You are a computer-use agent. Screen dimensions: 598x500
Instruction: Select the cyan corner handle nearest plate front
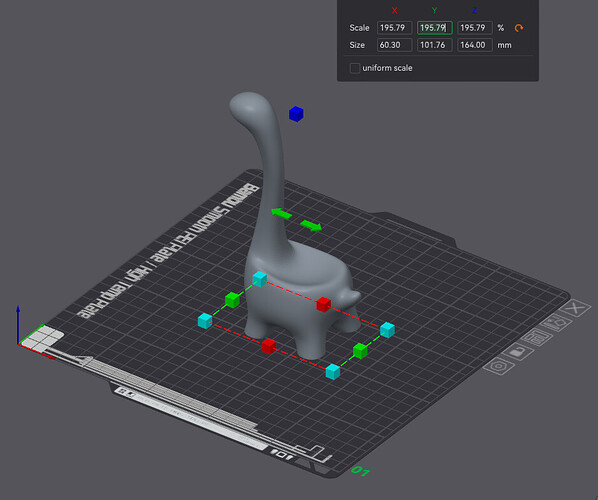(x=333, y=371)
